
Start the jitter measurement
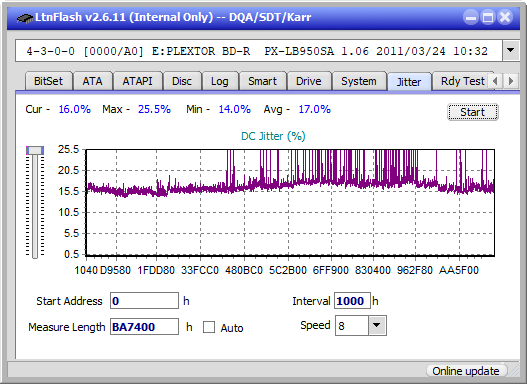[473, 112]
